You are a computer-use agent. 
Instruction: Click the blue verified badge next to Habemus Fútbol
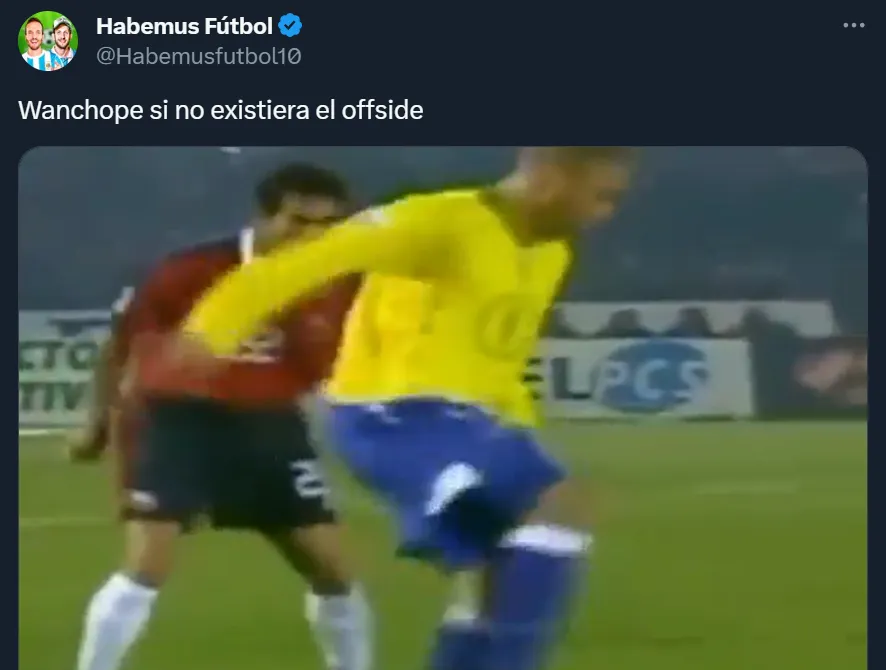tap(290, 26)
